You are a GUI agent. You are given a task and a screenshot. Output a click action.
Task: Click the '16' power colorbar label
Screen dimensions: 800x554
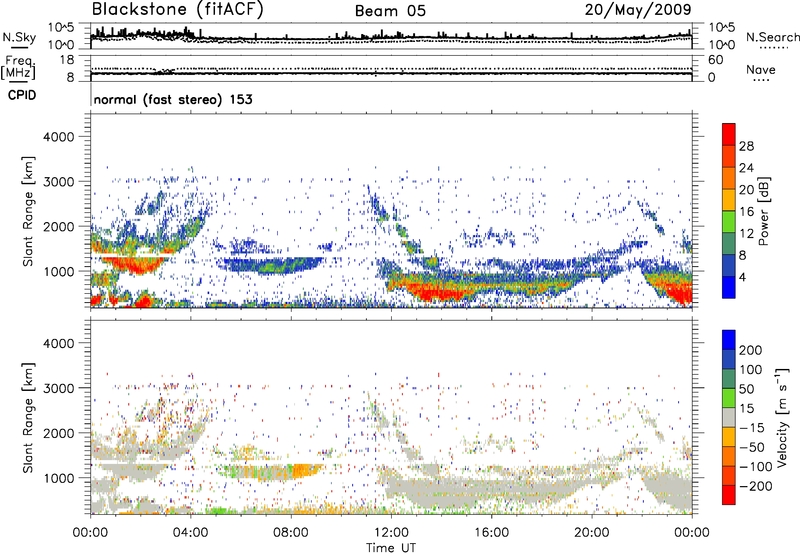(x=746, y=212)
